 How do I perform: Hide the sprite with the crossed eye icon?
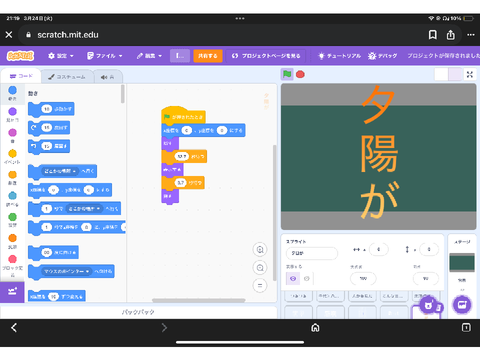[307, 279]
